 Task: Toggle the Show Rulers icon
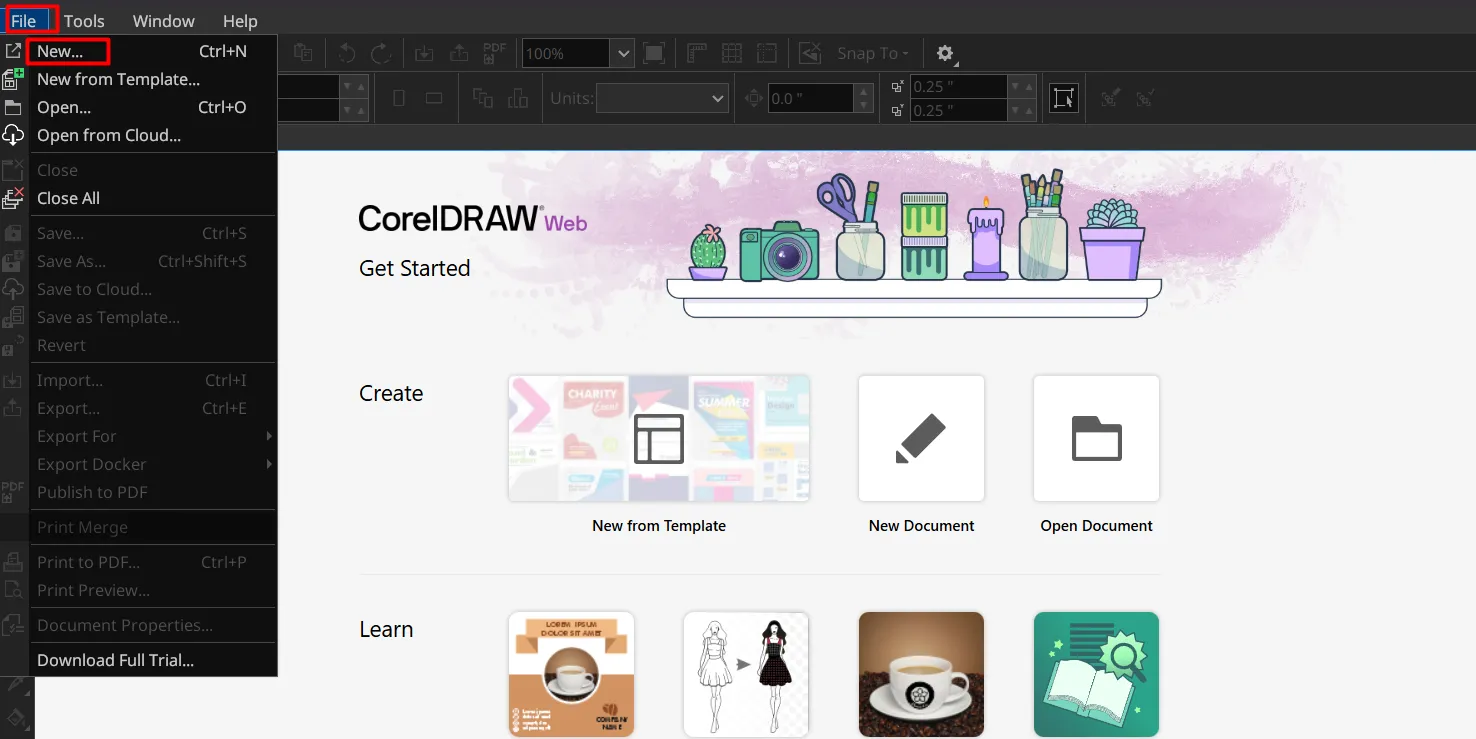697,54
